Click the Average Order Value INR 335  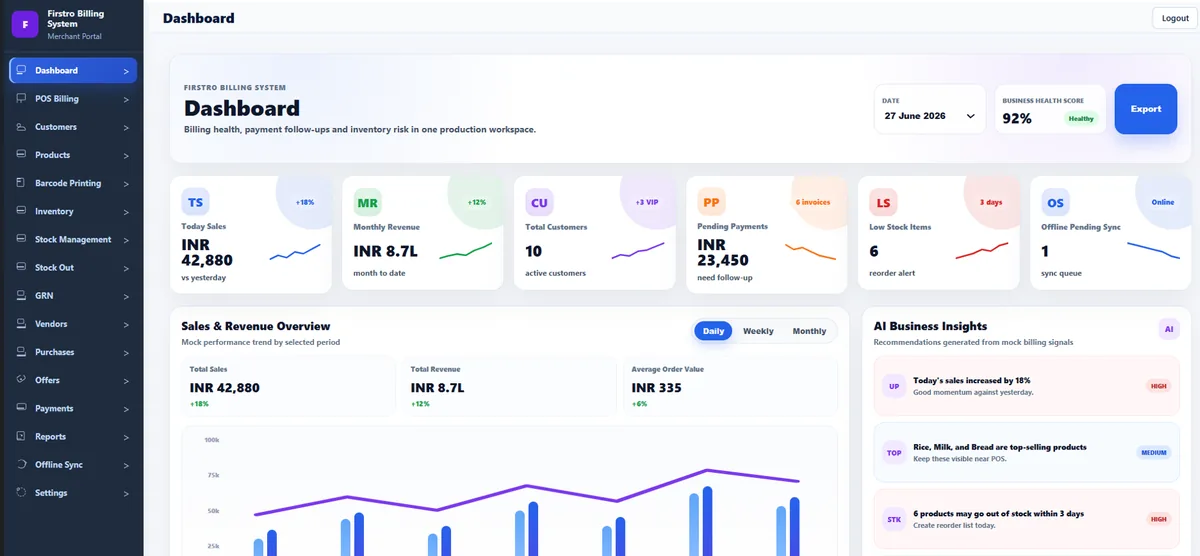(x=656, y=387)
